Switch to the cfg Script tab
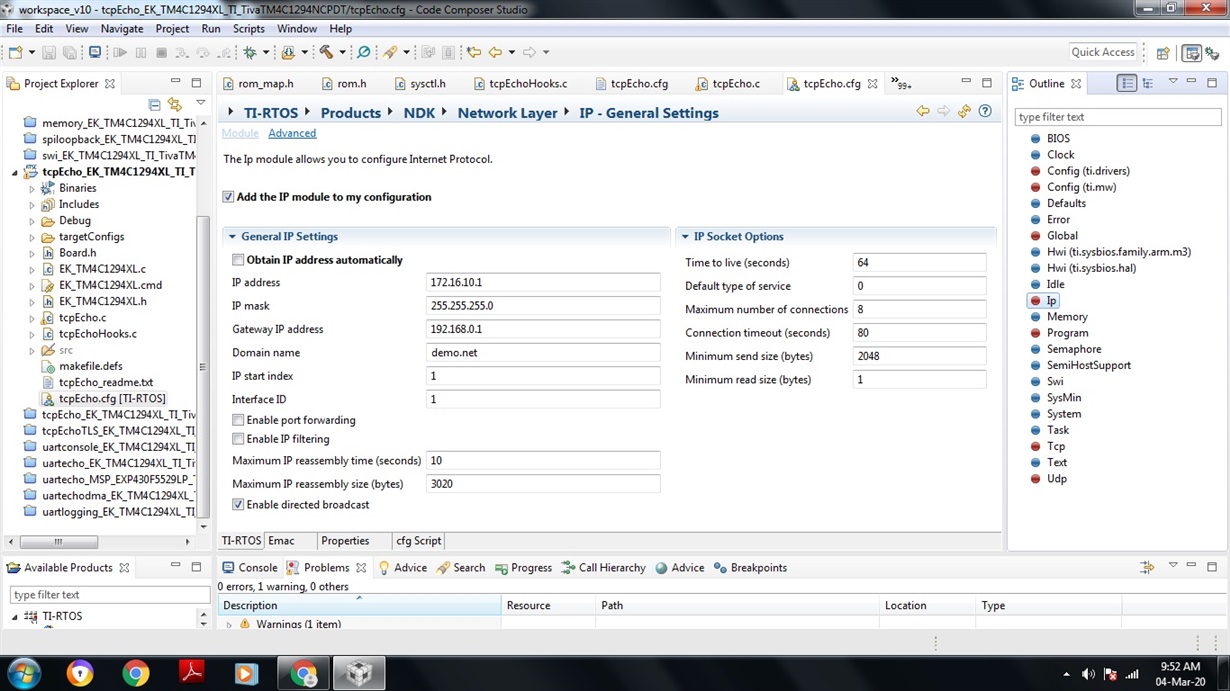The width and height of the screenshot is (1230, 691). (x=418, y=541)
